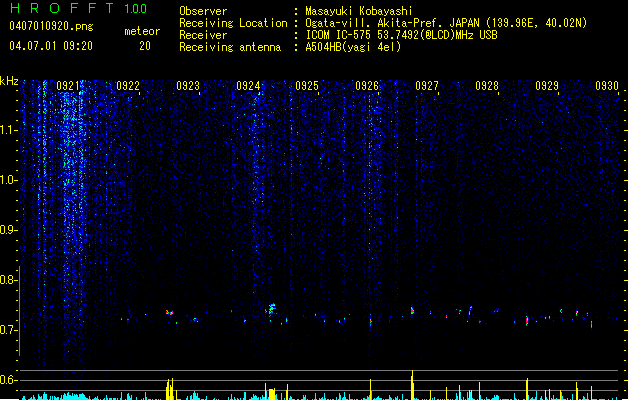Screen dimensions: 629x400
Task: Click the tallest yellow peak near 0927
Action: [412, 385]
